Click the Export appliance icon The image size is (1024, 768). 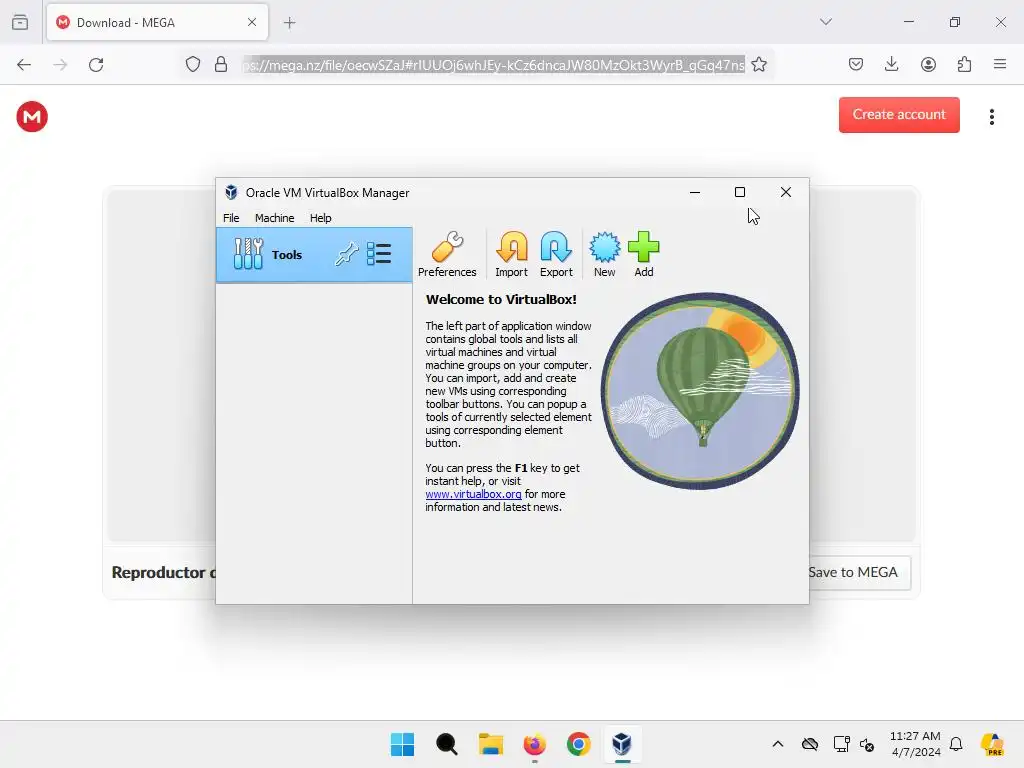(556, 255)
